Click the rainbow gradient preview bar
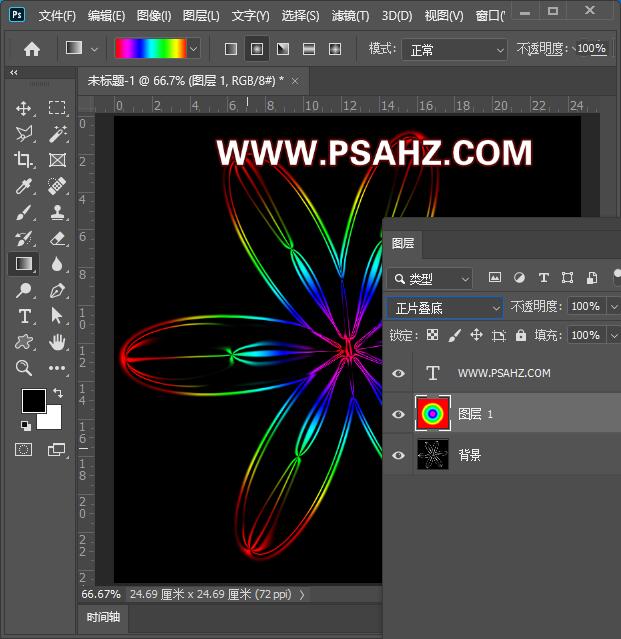Image resolution: width=621 pixels, height=639 pixels. (151, 49)
